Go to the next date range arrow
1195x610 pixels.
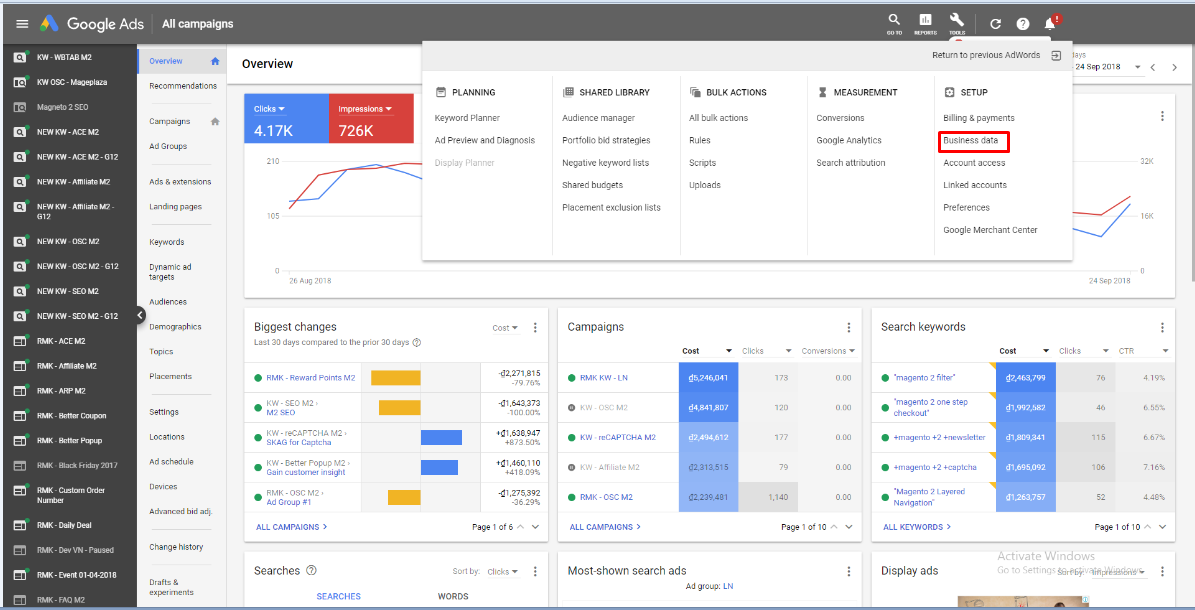[x=1174, y=67]
